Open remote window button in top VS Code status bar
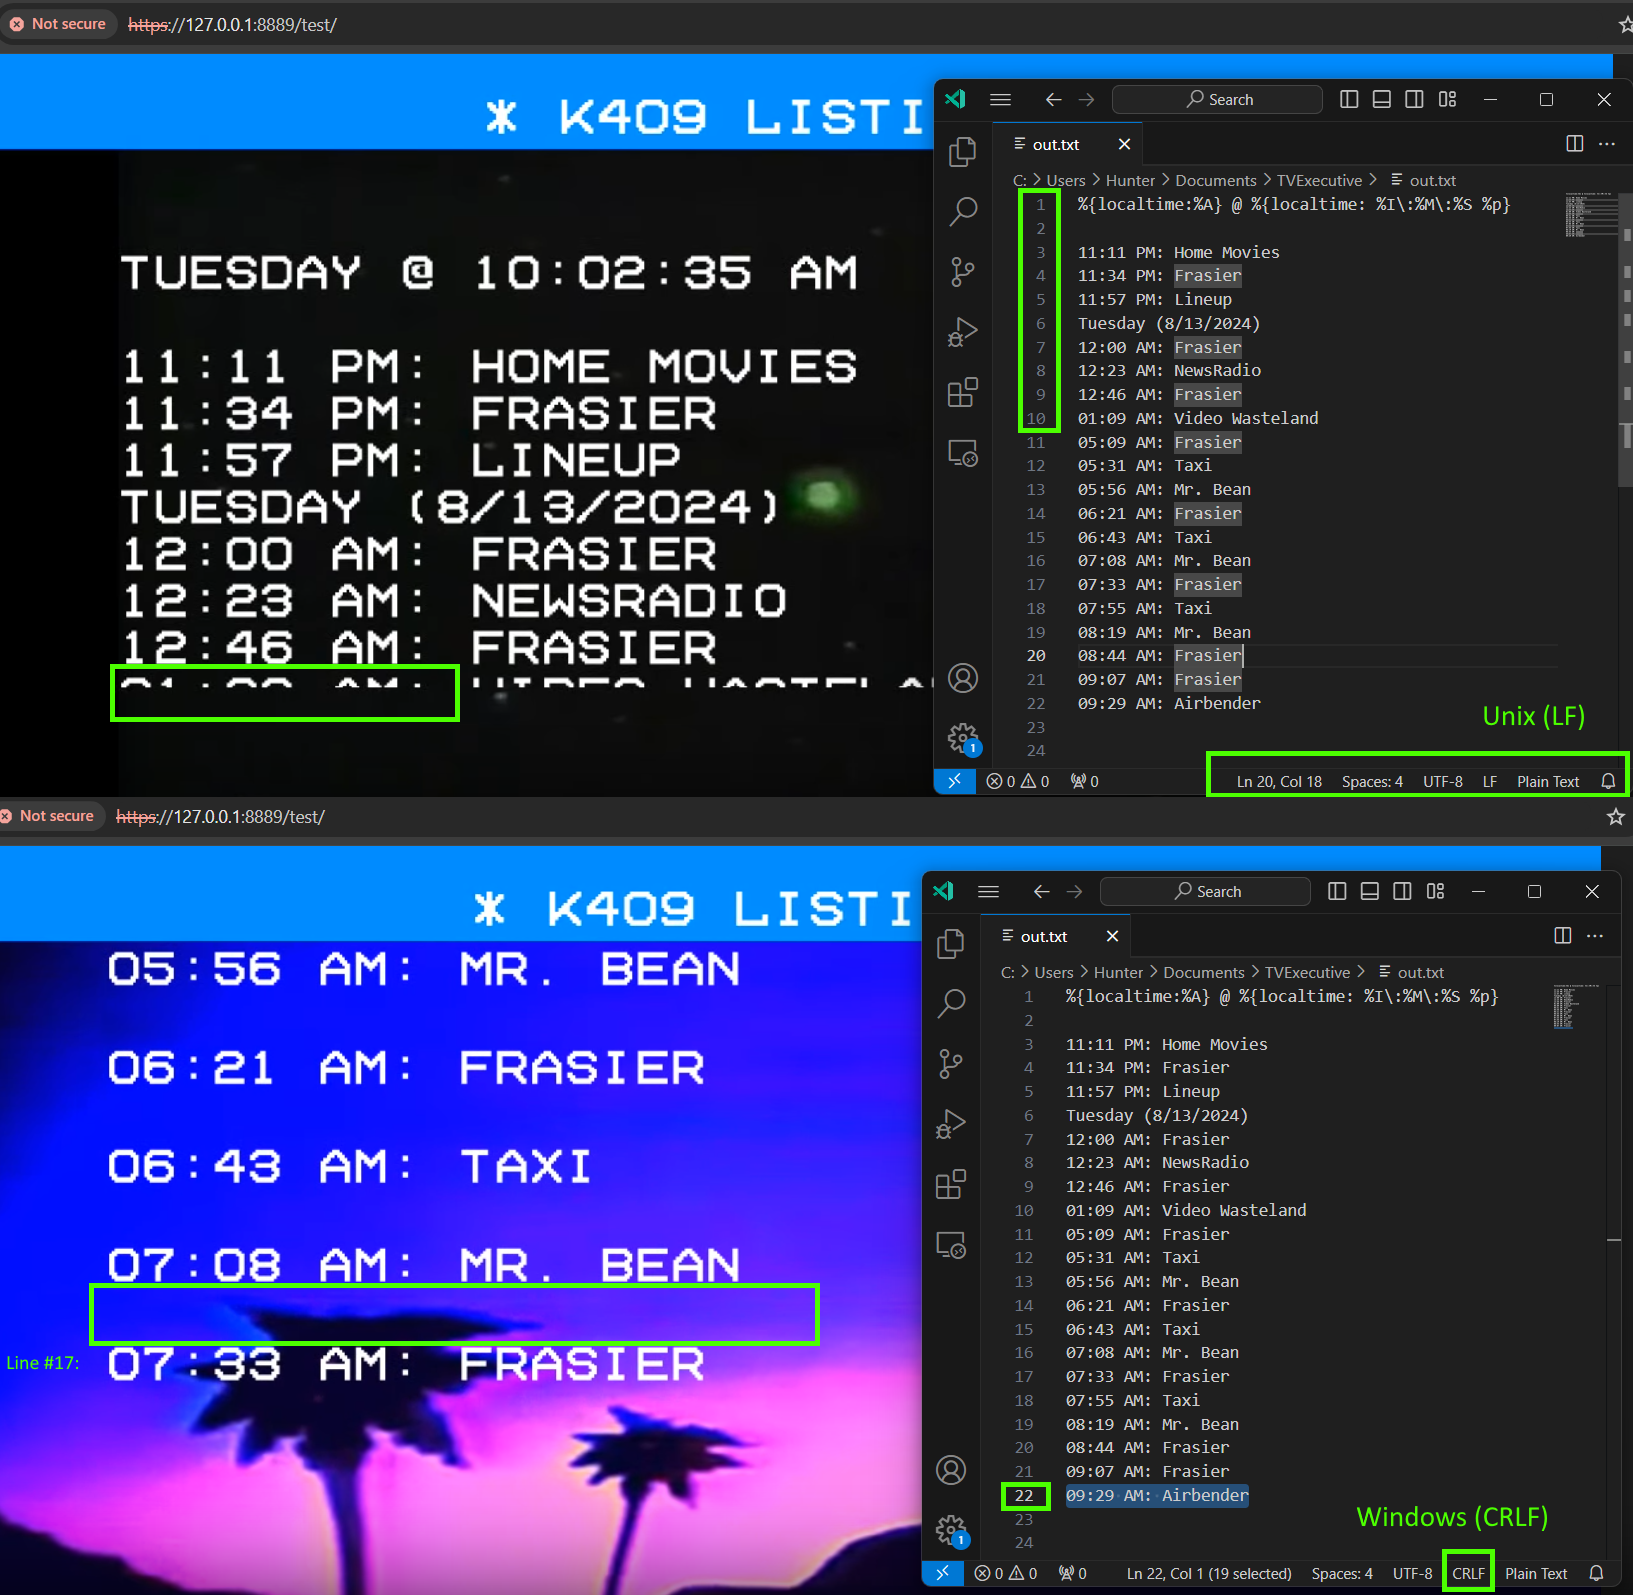 (954, 781)
